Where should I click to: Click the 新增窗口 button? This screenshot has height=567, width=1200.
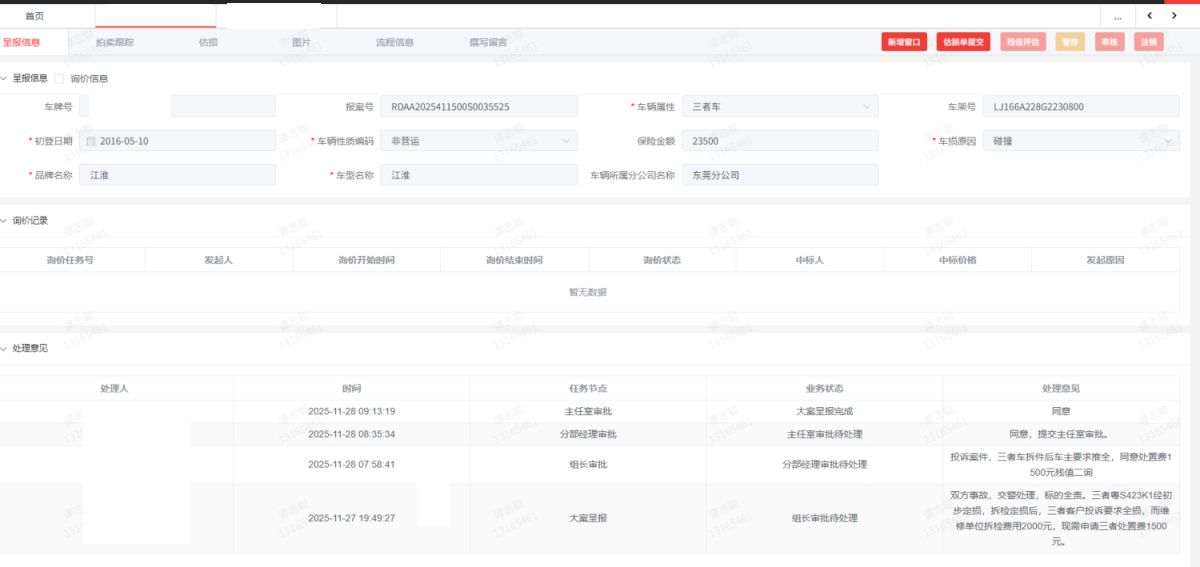[x=904, y=42]
